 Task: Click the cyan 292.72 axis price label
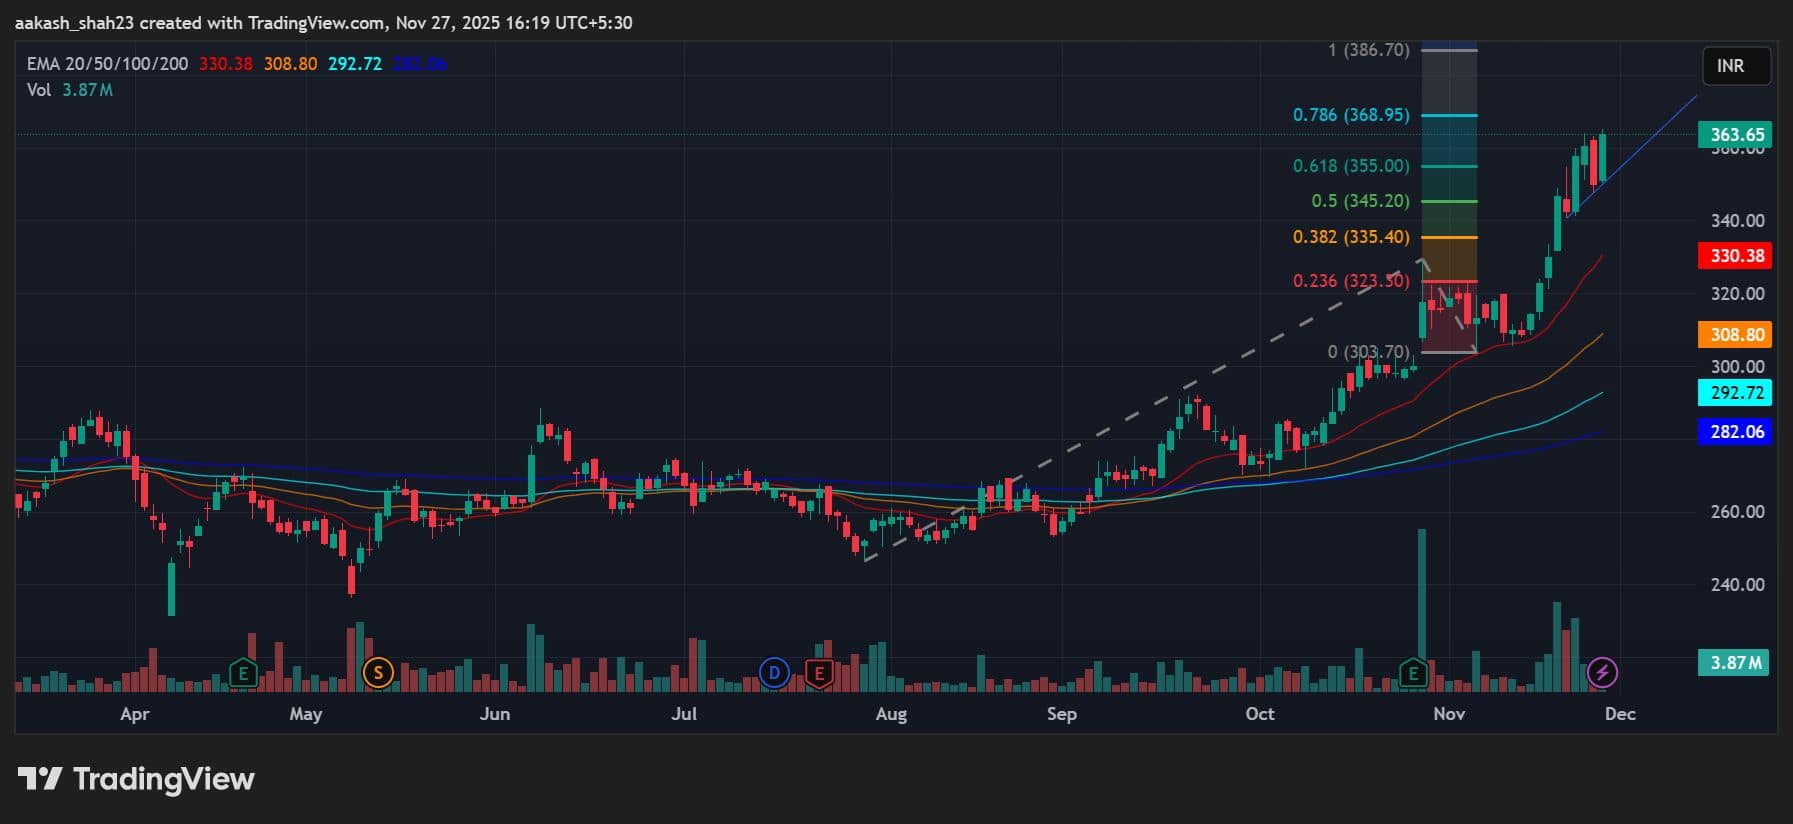click(1736, 393)
